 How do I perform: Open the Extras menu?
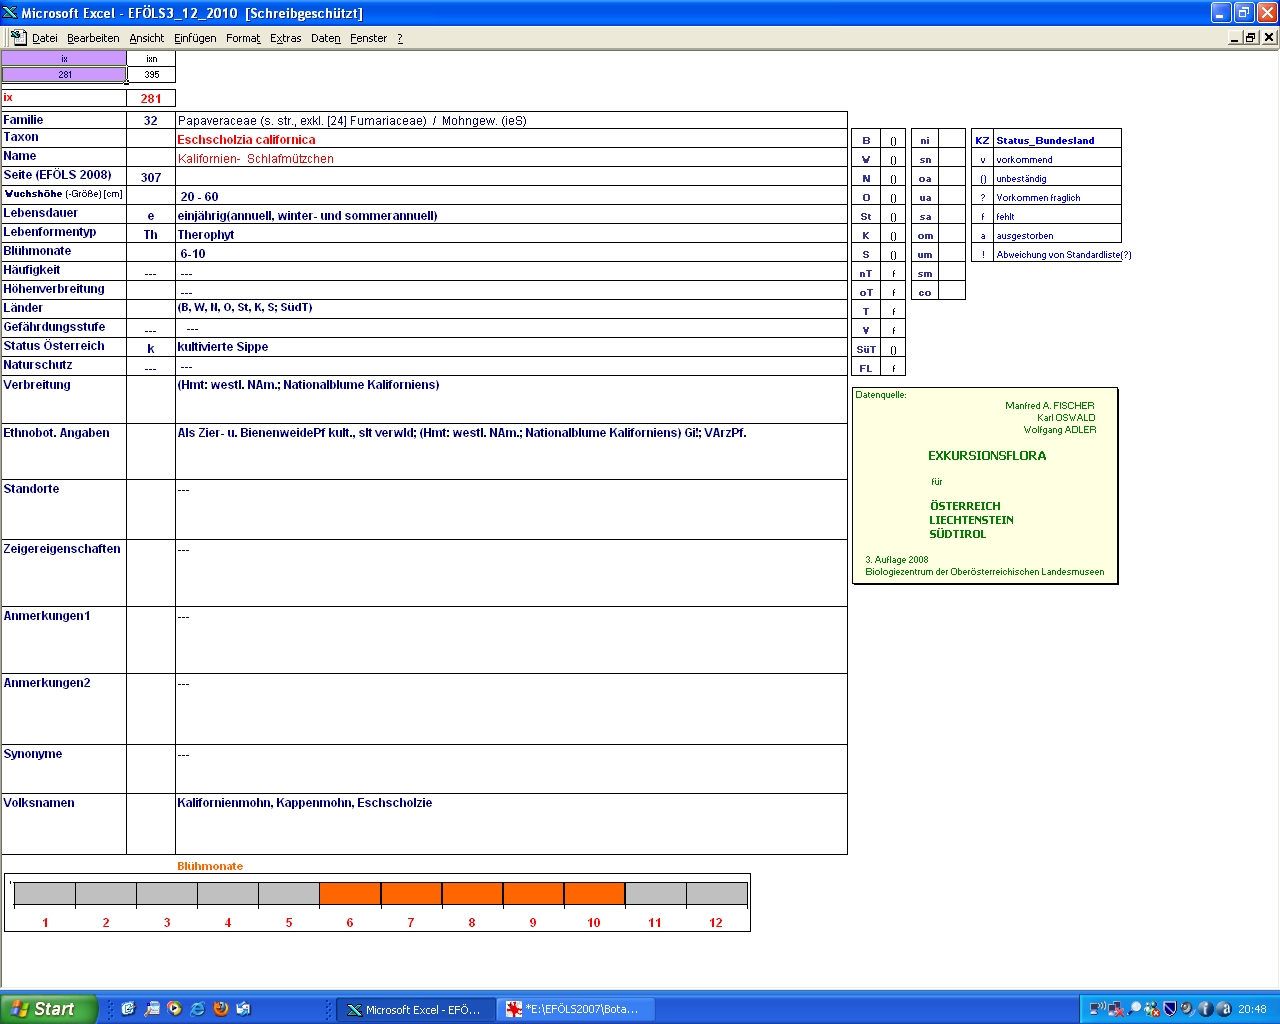(x=286, y=38)
